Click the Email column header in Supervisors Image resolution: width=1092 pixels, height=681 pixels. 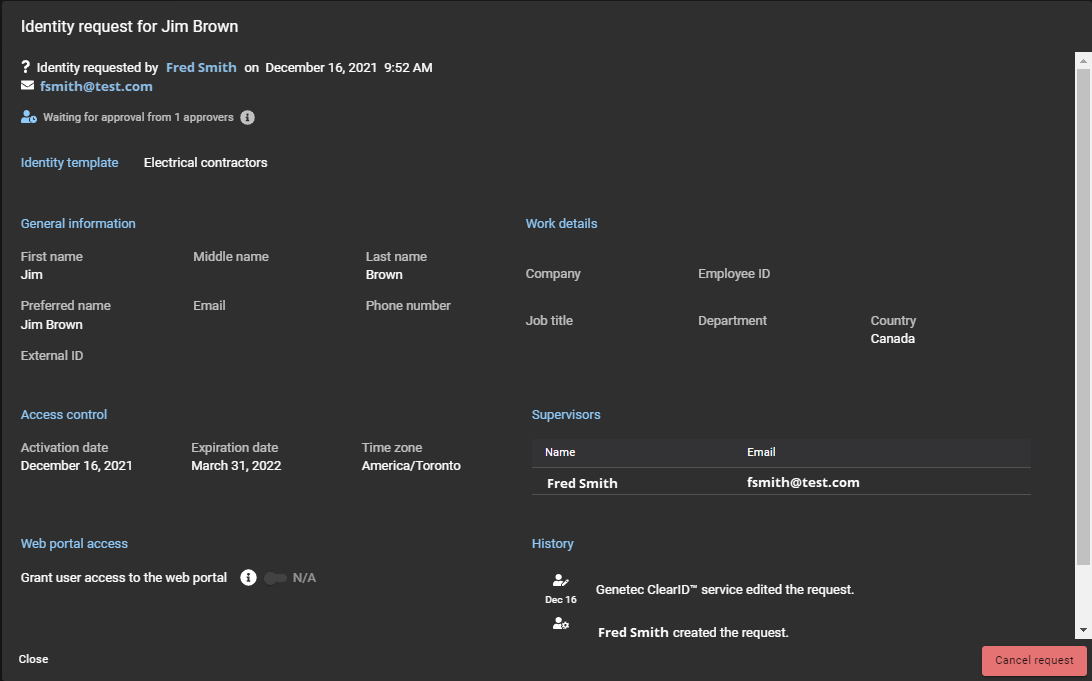click(761, 452)
